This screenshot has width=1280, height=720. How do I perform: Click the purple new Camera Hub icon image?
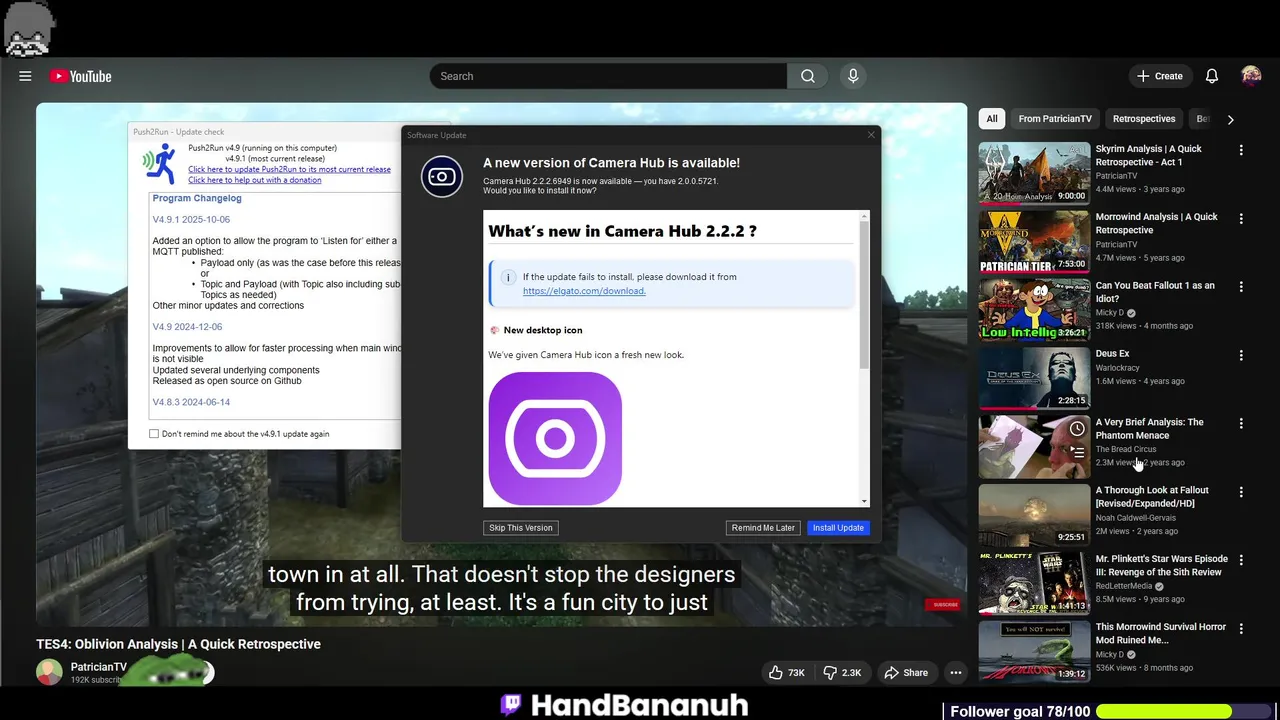(x=555, y=438)
